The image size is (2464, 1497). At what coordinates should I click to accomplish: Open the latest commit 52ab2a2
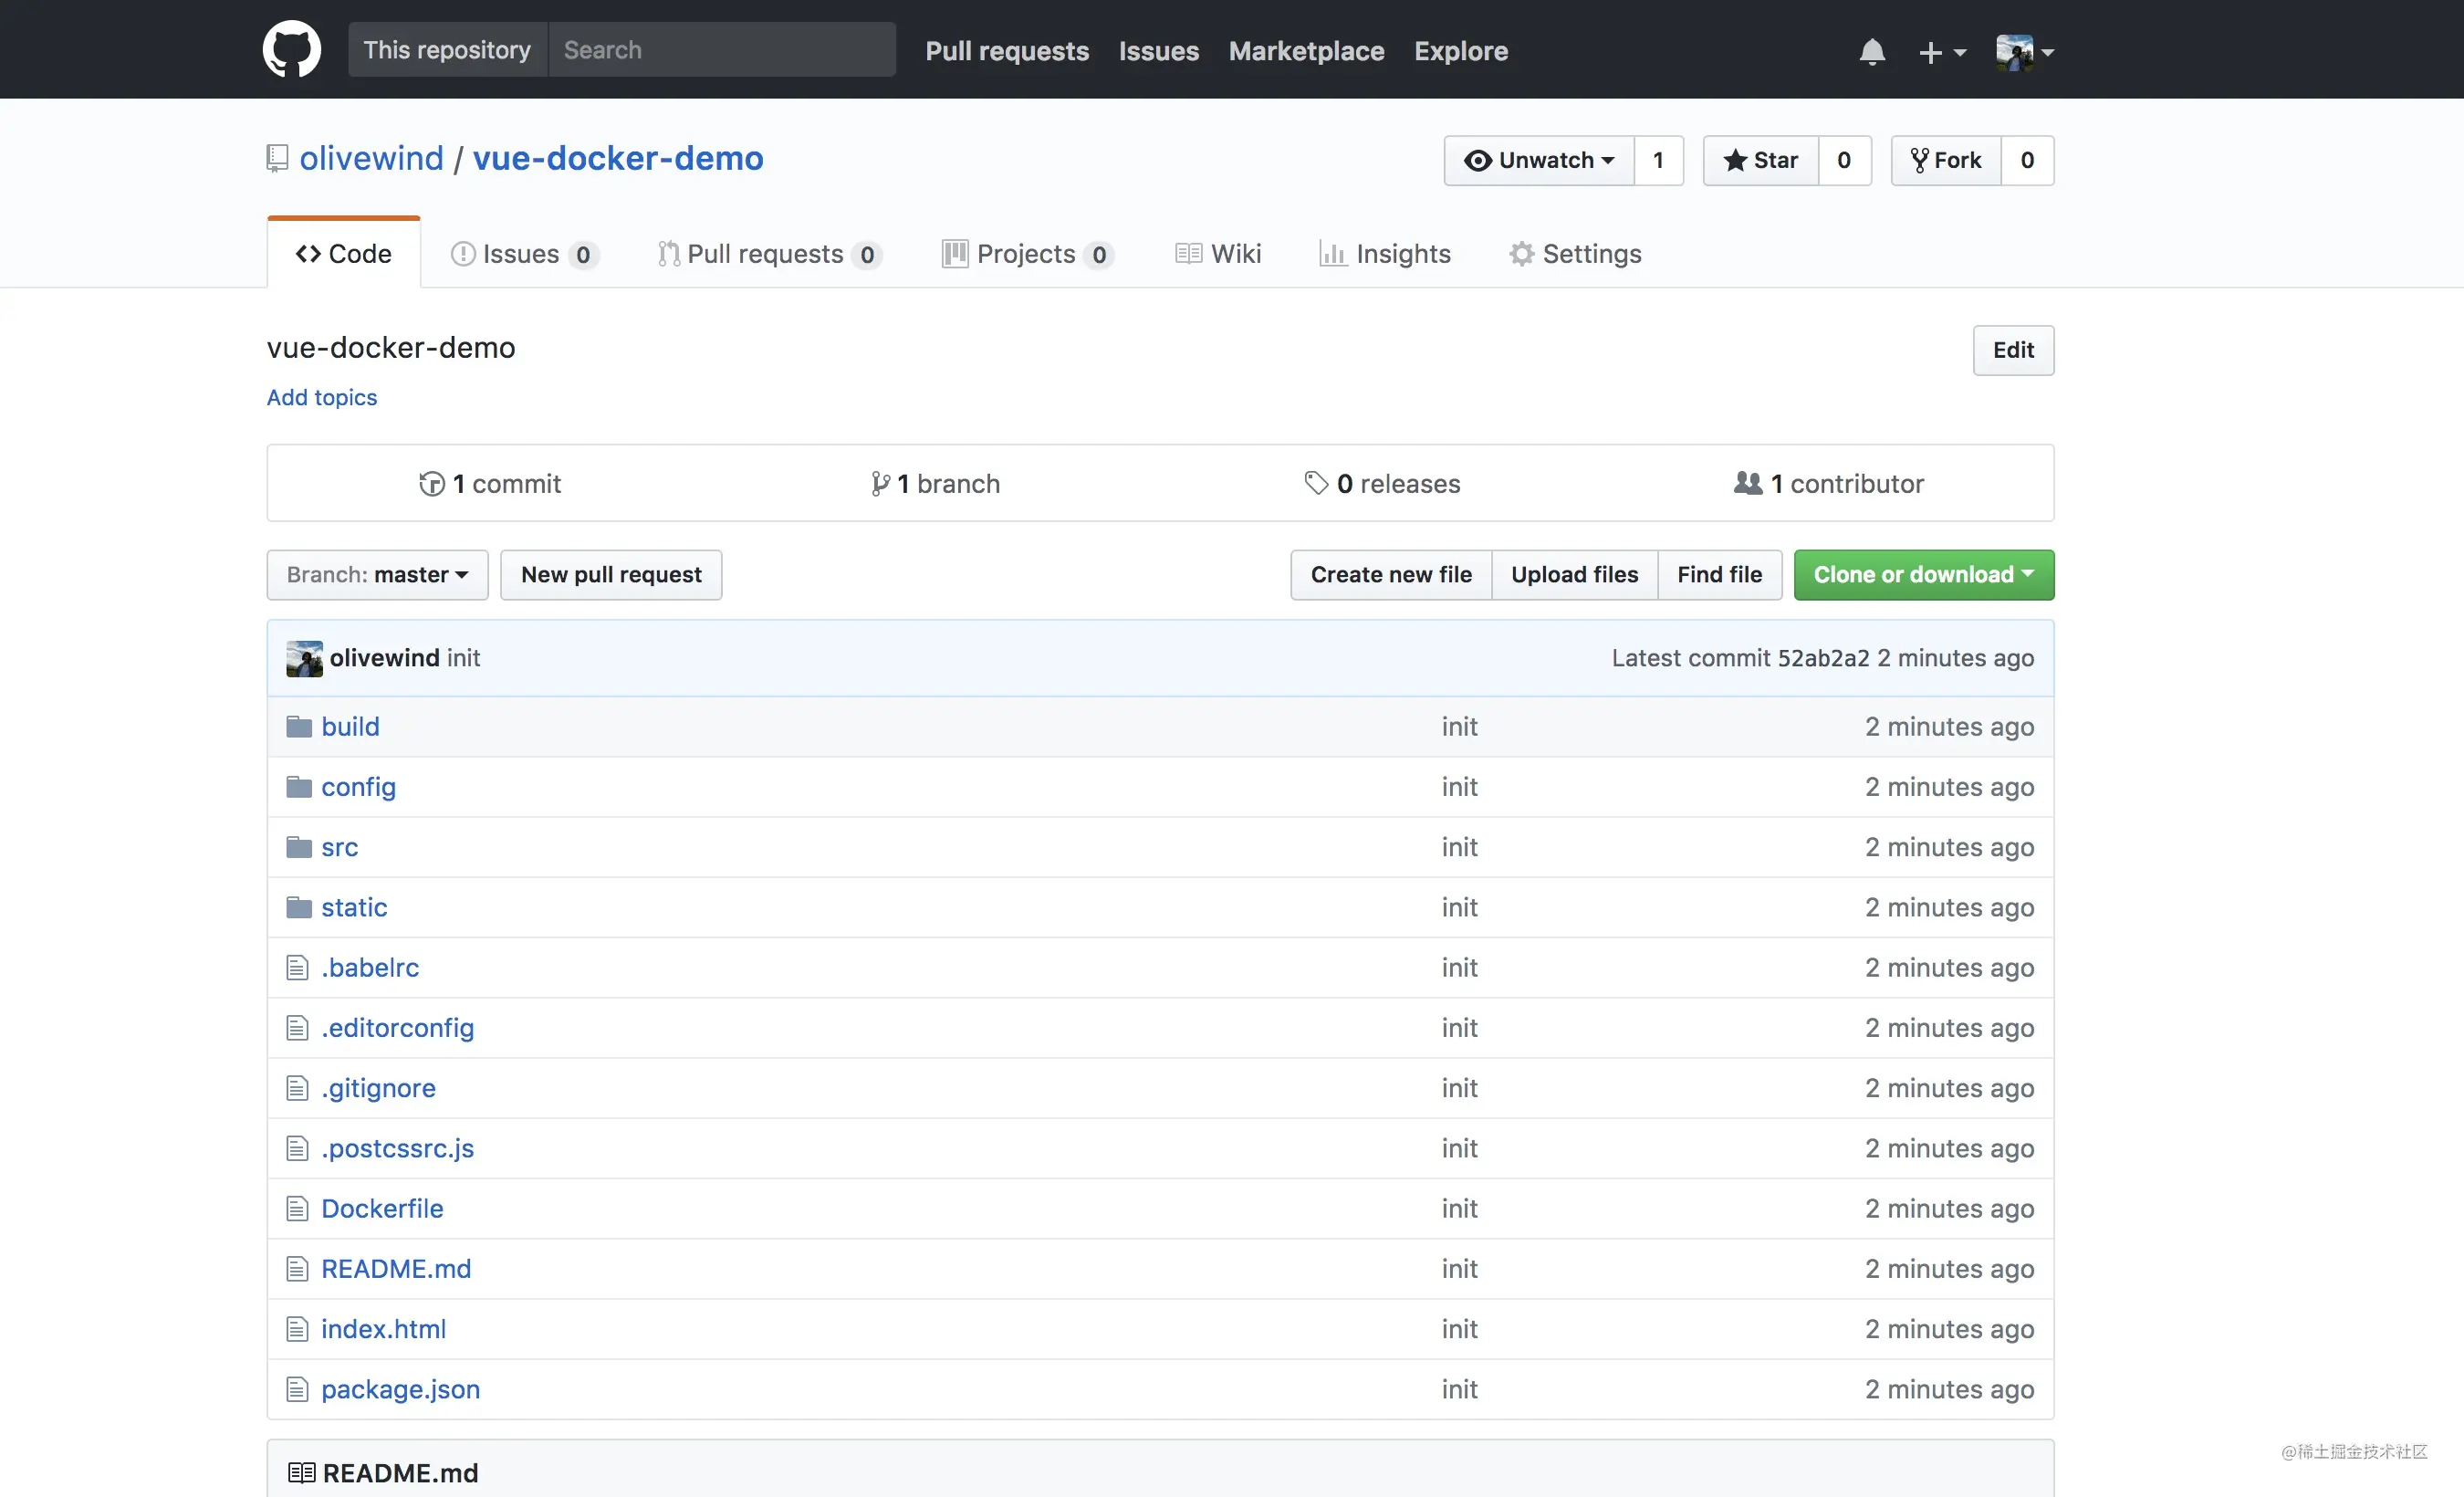pyautogui.click(x=1822, y=658)
